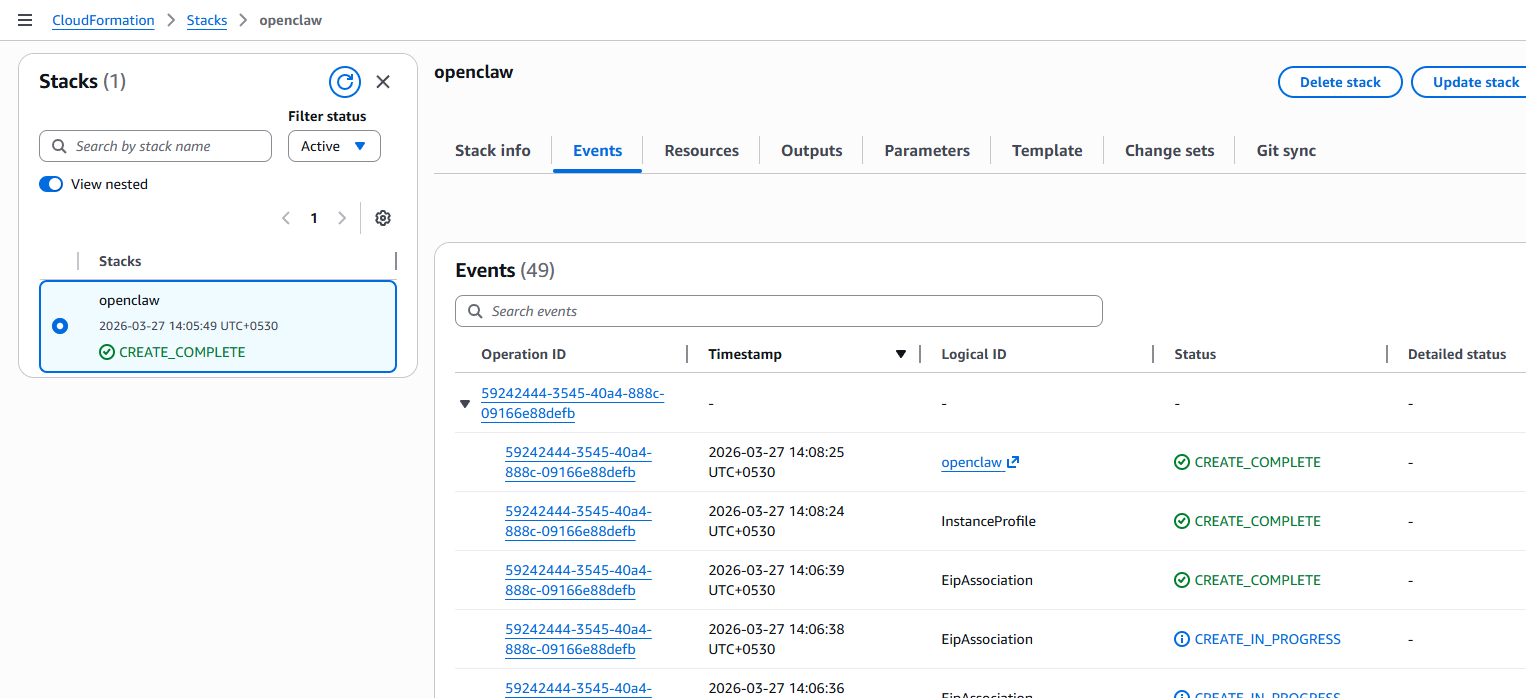The height and width of the screenshot is (698, 1526).
Task: Open the hamburger navigation menu
Action: 25,20
